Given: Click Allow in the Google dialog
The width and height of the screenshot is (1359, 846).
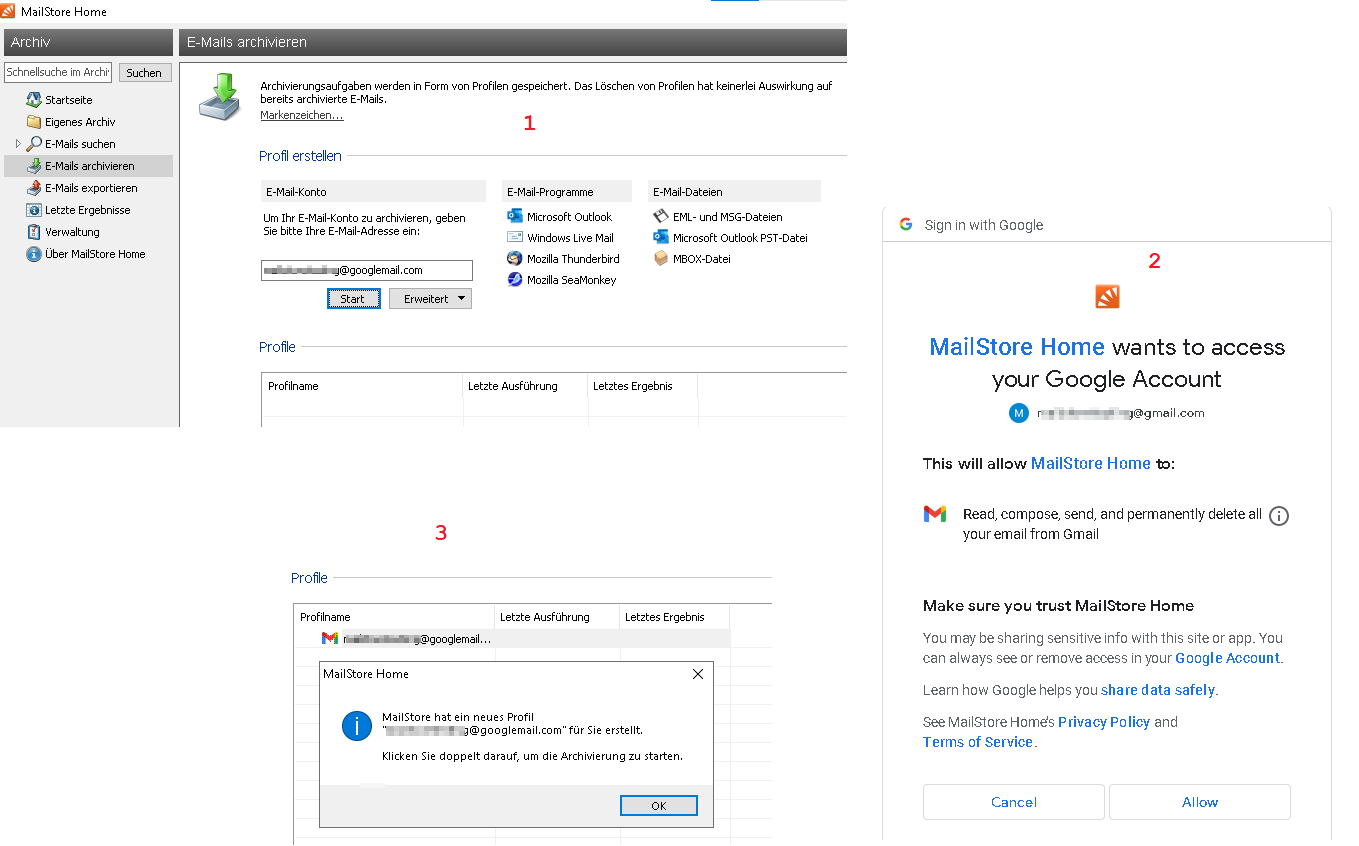Looking at the screenshot, I should click(x=1200, y=802).
